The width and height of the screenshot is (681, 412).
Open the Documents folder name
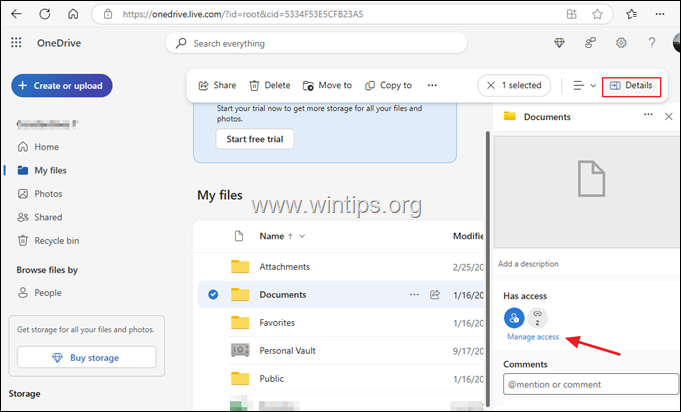pos(283,294)
